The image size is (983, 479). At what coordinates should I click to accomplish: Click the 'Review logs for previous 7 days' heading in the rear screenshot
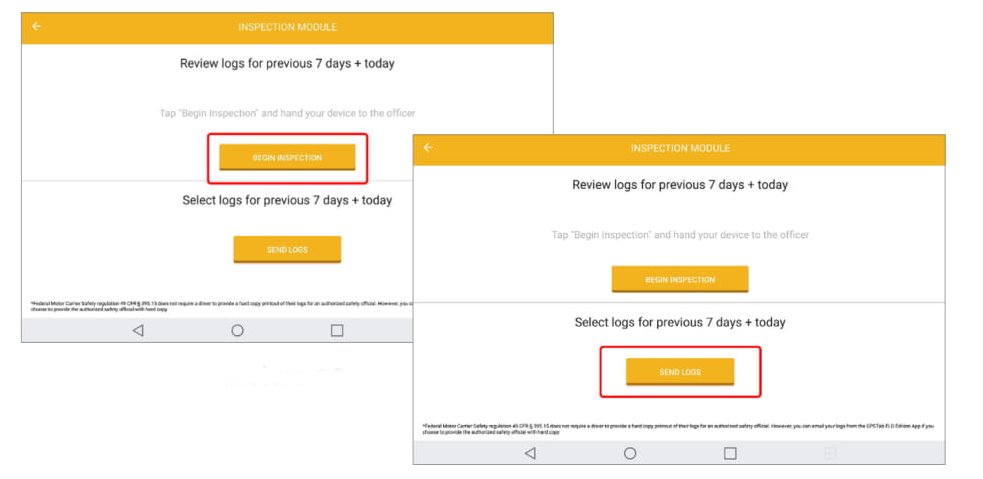pos(287,63)
